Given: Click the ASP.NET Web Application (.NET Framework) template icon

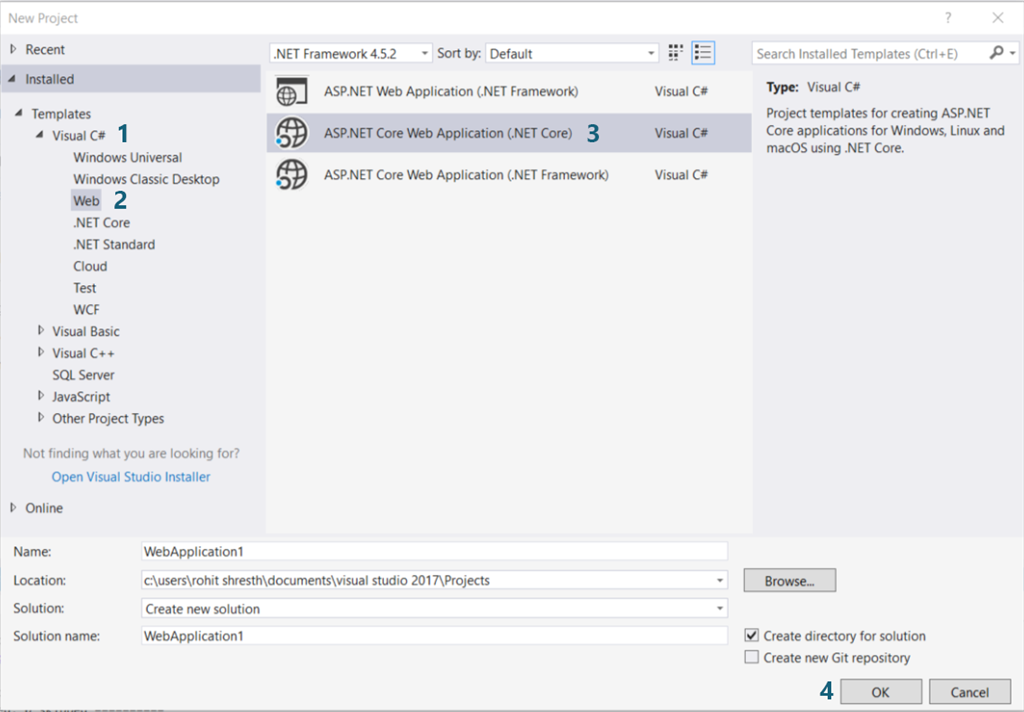Looking at the screenshot, I should pos(291,92).
